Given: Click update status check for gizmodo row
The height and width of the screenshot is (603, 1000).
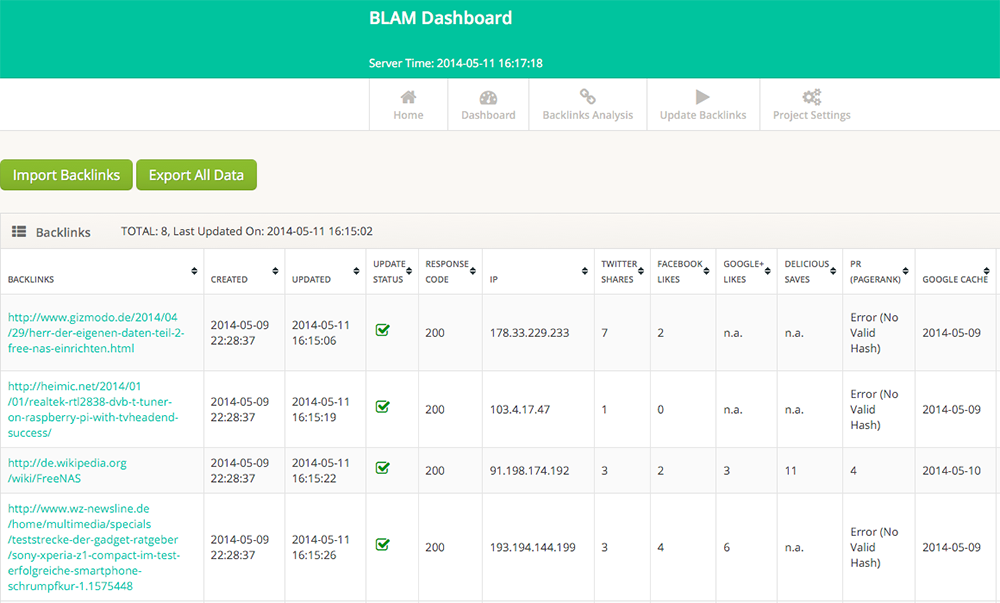Looking at the screenshot, I should pos(383,330).
